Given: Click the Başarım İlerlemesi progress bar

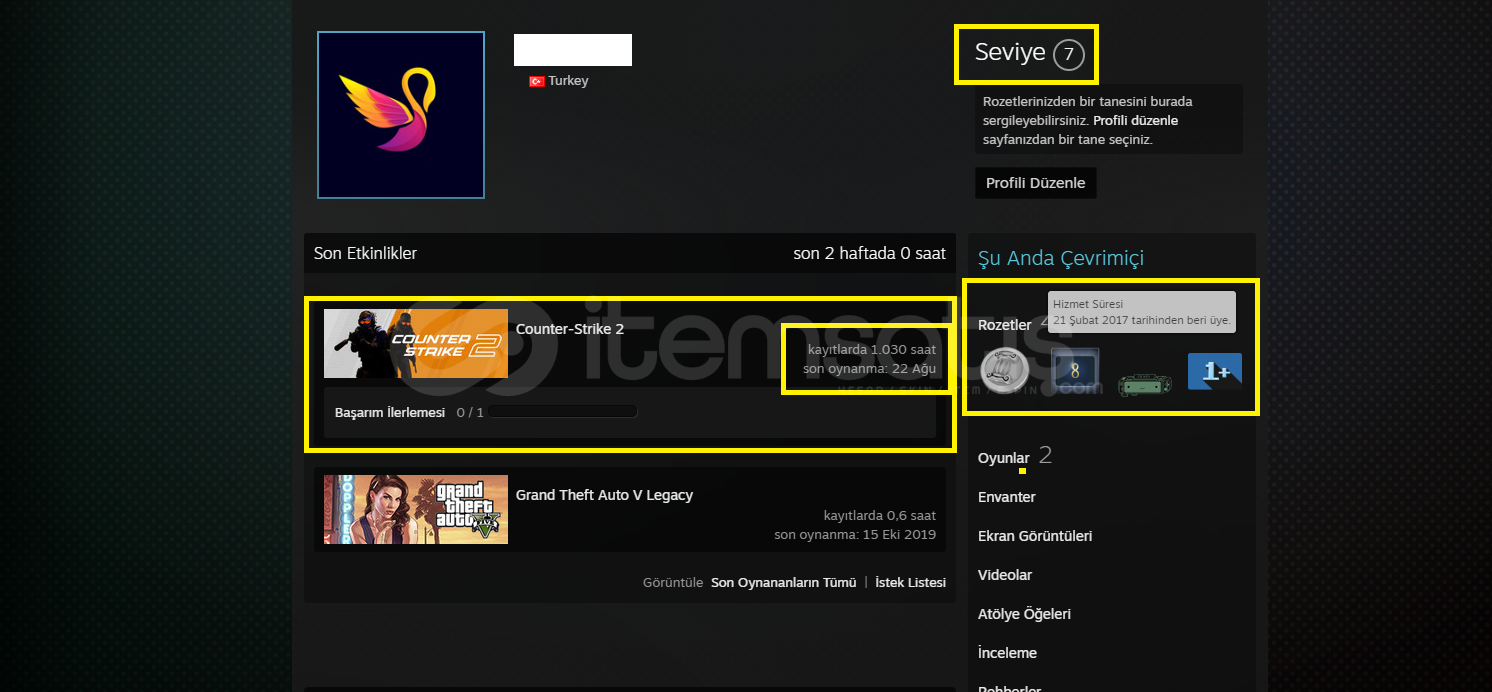Looking at the screenshot, I should (563, 412).
